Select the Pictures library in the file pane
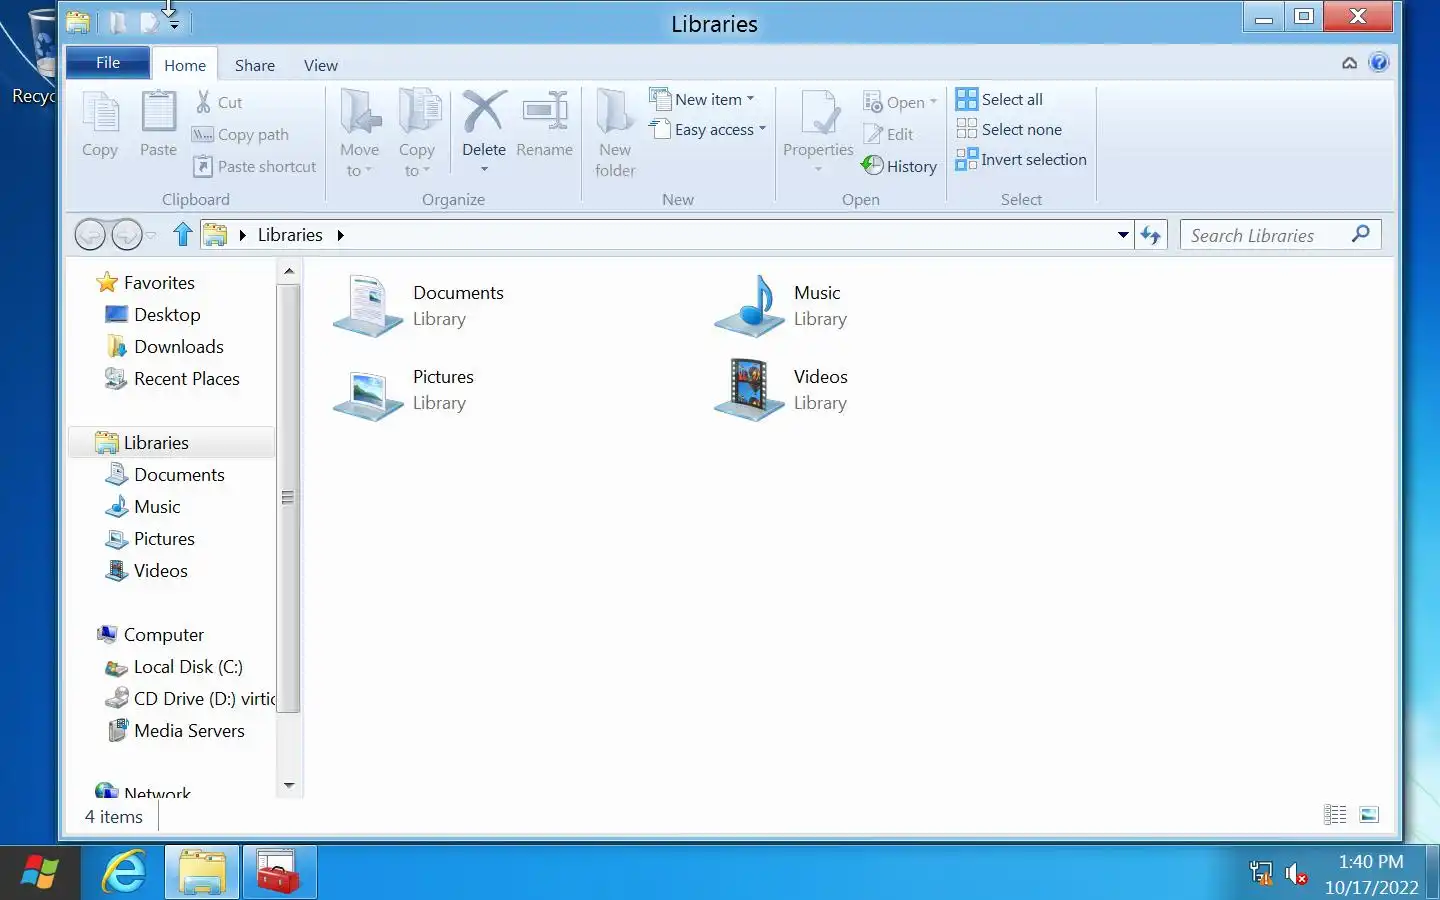Viewport: 1440px width, 900px height. point(404,390)
